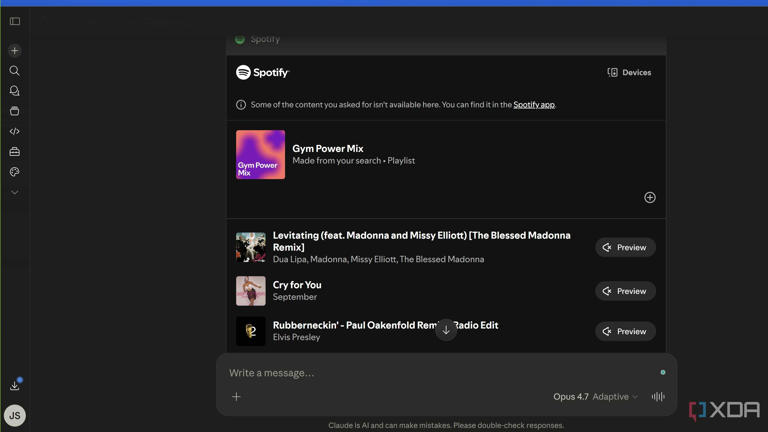Open the JS profile avatar

point(15,415)
